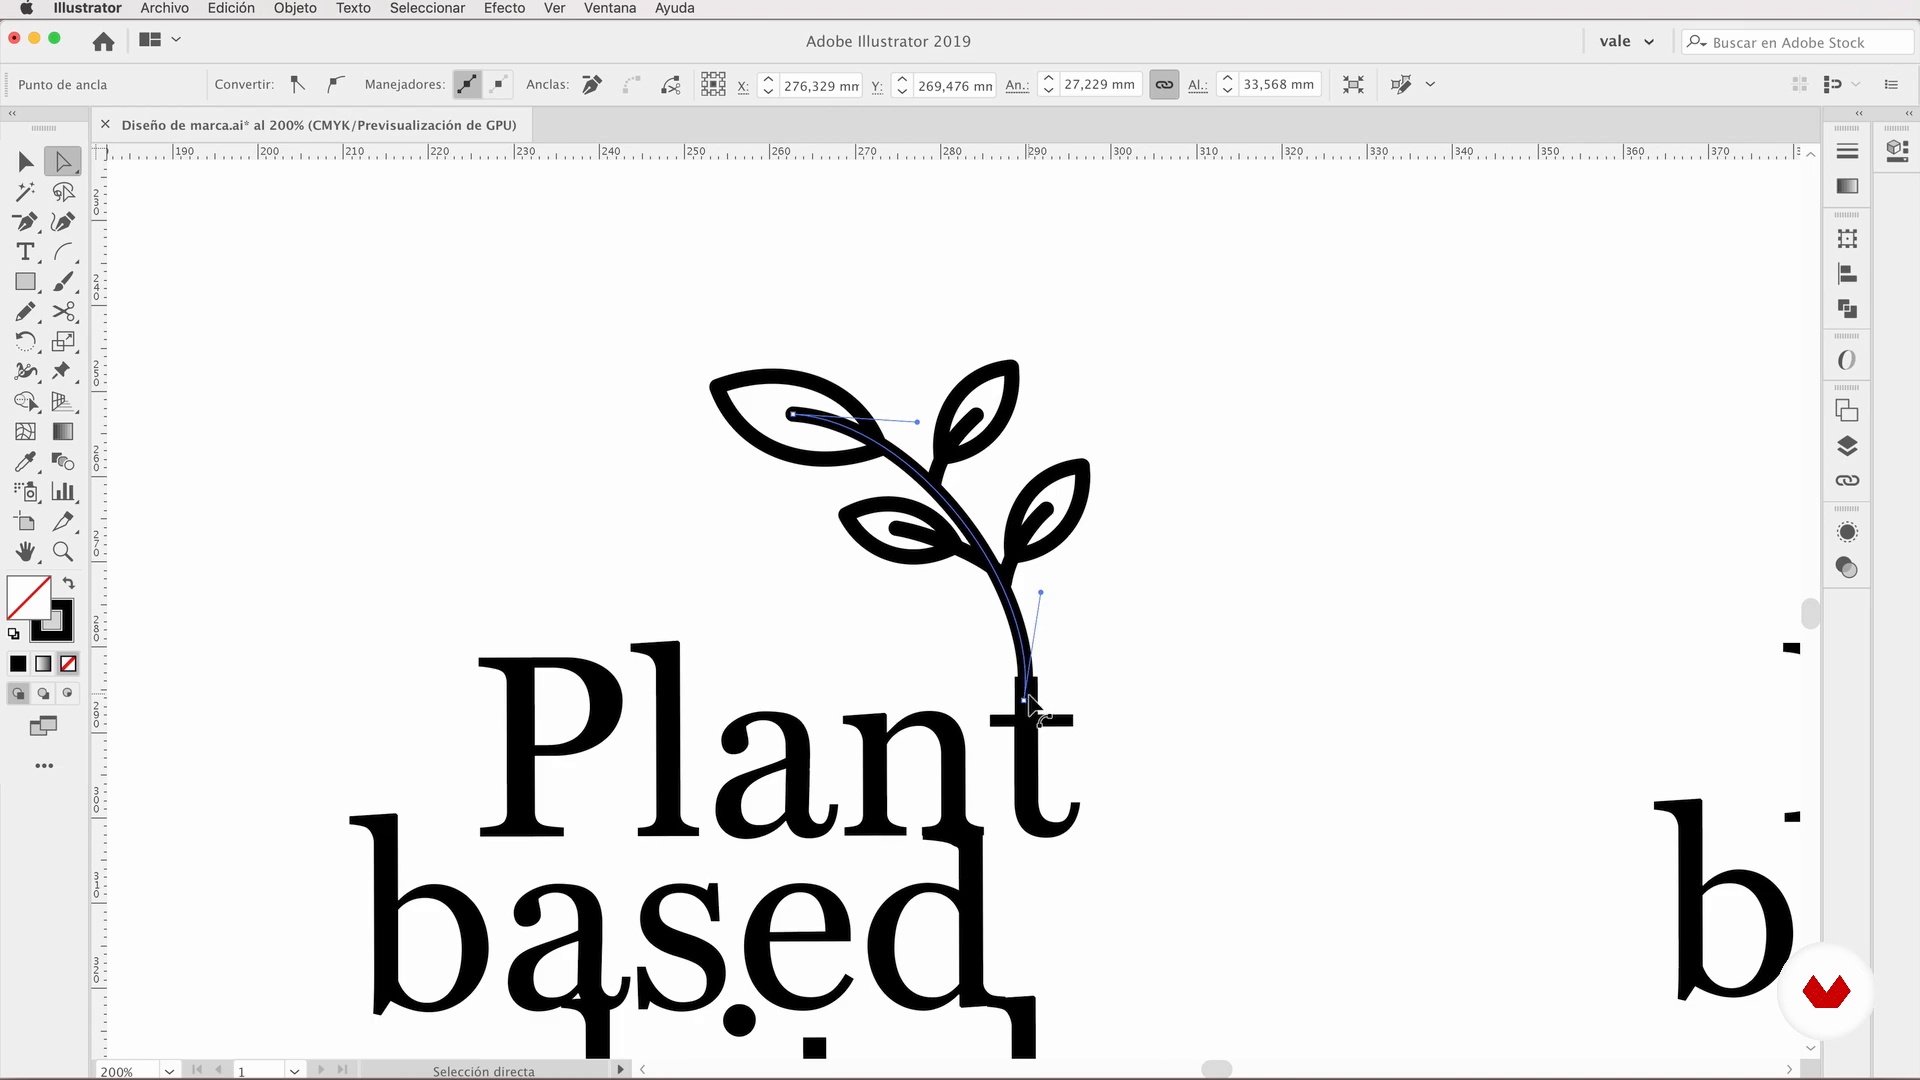This screenshot has width=1920, height=1080.
Task: Set paint mode to None
Action: tap(68, 664)
